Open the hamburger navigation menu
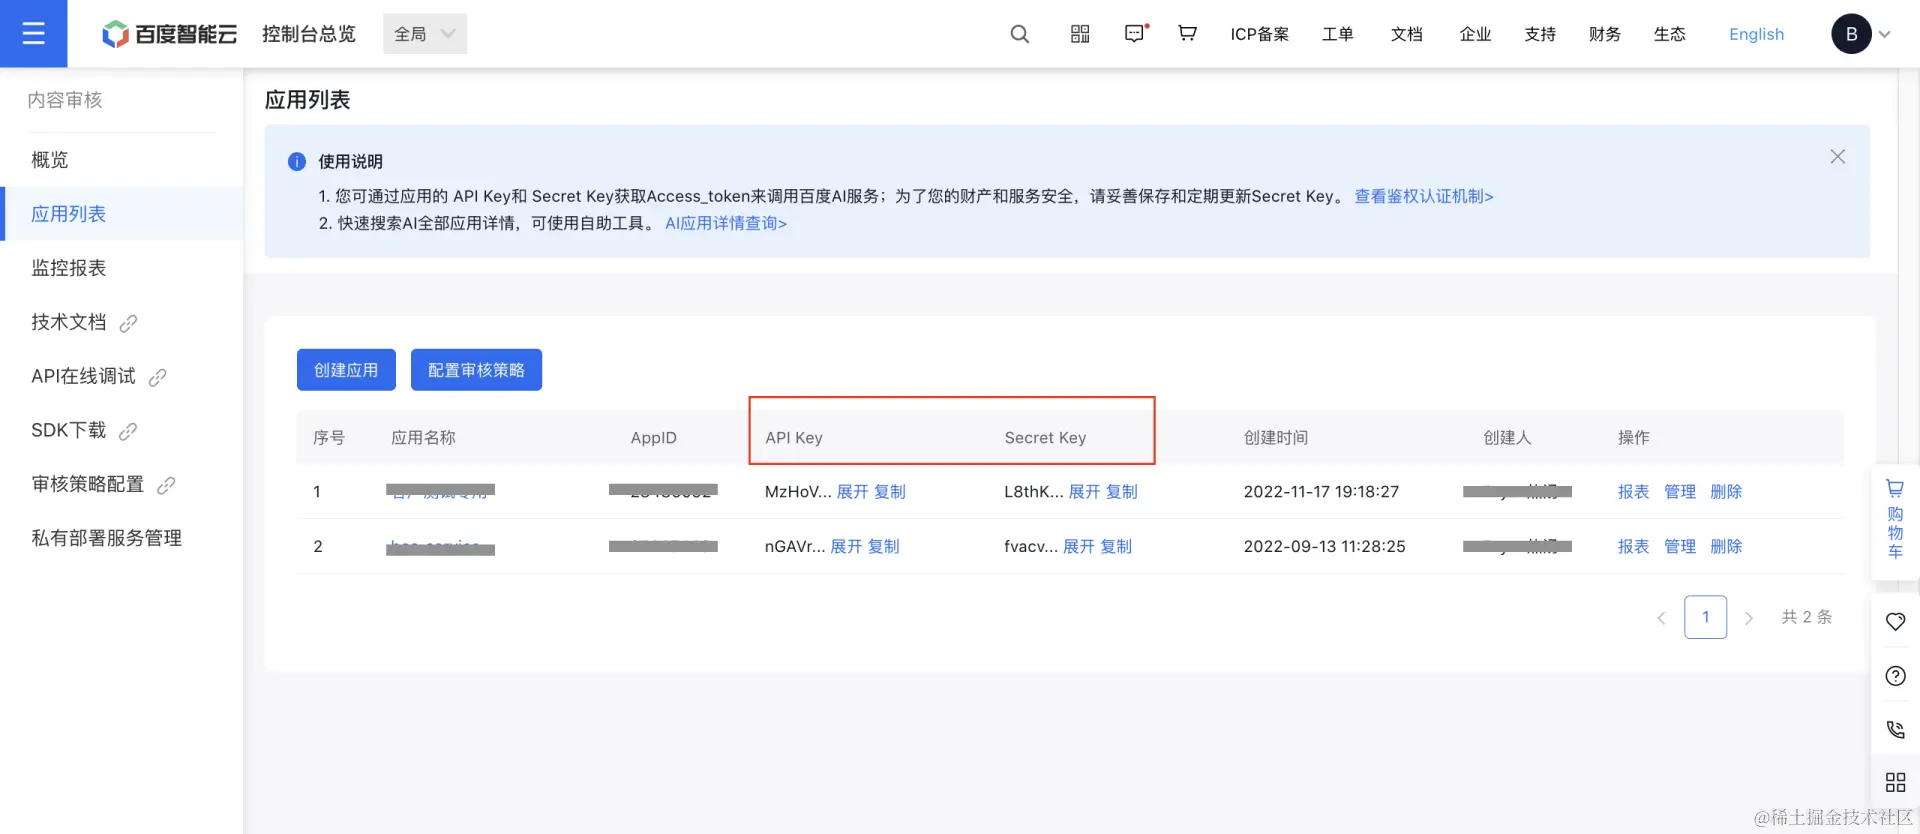Screen dimensions: 1920x834 click(x=33, y=34)
